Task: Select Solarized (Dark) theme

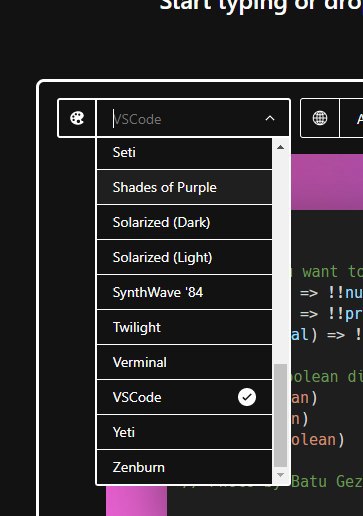Action: pyautogui.click(x=184, y=222)
